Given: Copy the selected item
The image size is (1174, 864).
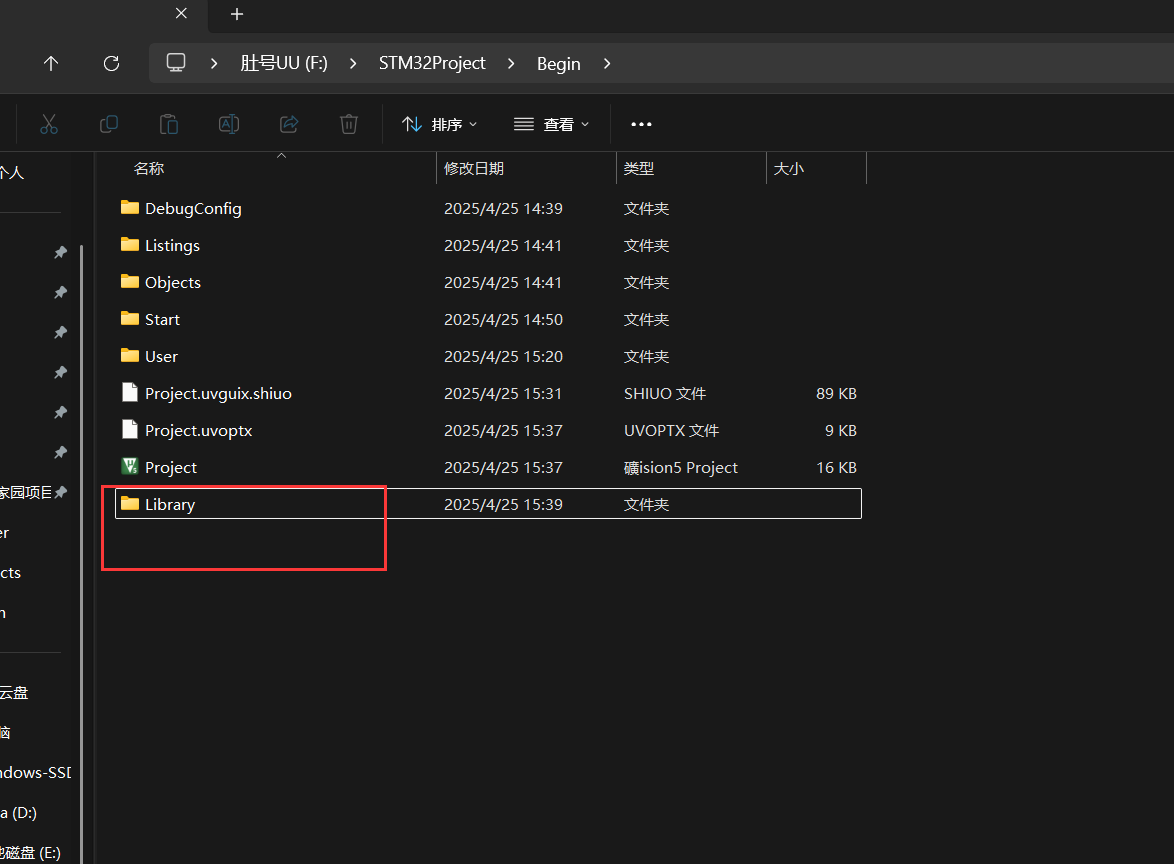Looking at the screenshot, I should 109,124.
